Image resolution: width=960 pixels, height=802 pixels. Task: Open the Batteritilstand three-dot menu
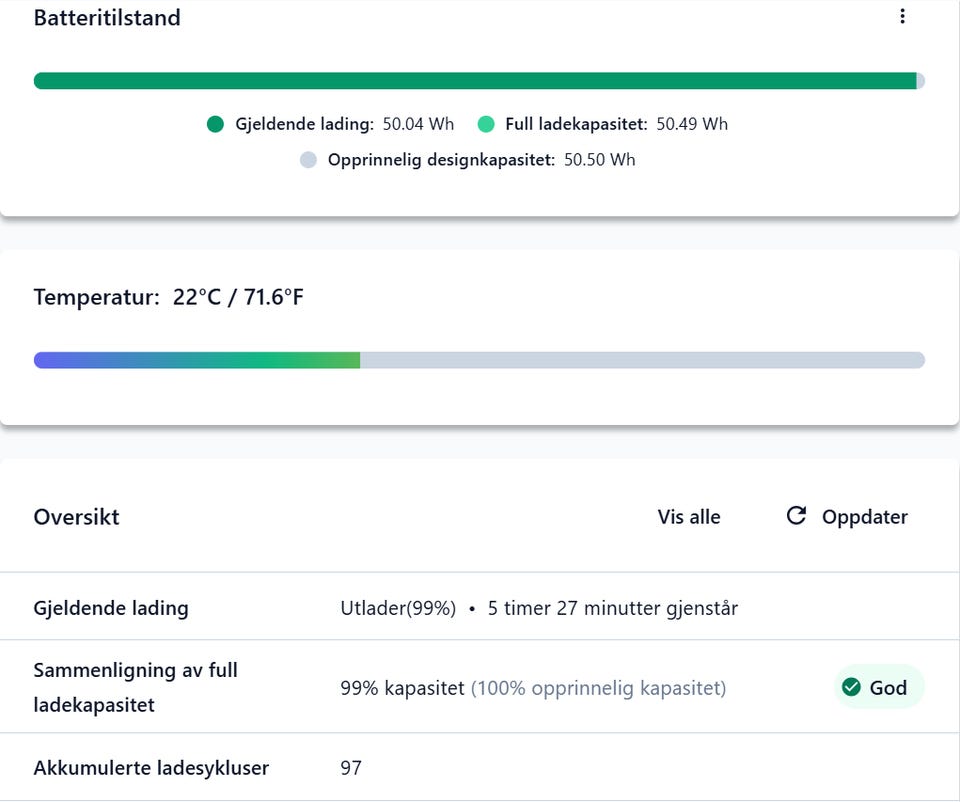902,16
